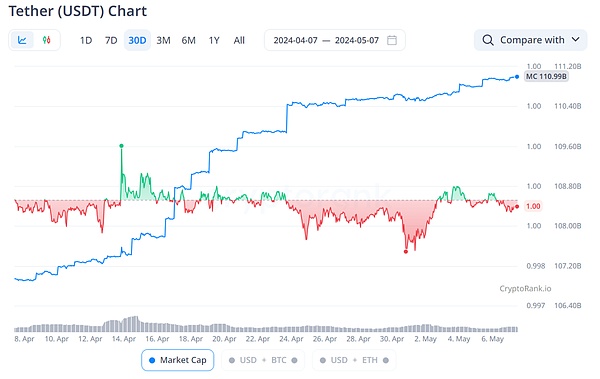Click the blue market cap endpoint dot
This screenshot has width=600, height=379.
(517, 77)
